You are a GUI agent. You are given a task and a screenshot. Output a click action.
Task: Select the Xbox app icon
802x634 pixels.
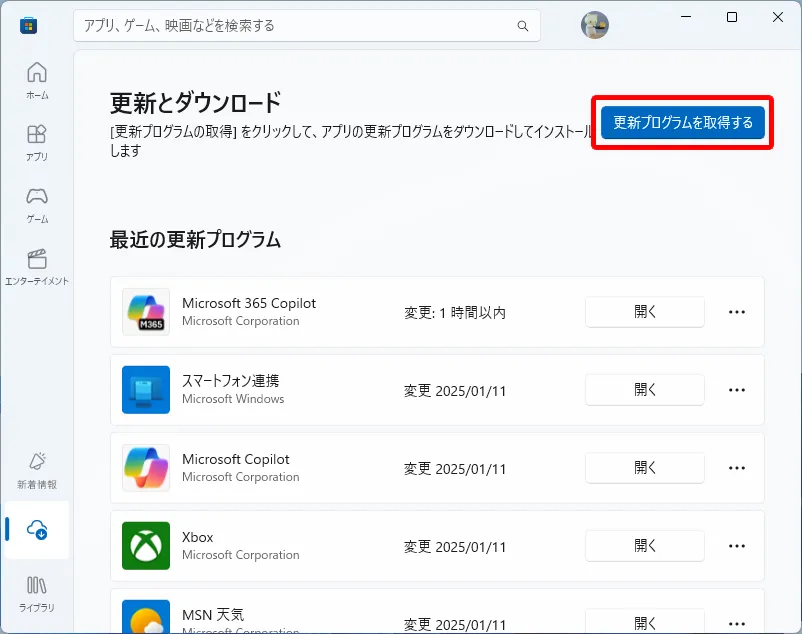click(146, 546)
